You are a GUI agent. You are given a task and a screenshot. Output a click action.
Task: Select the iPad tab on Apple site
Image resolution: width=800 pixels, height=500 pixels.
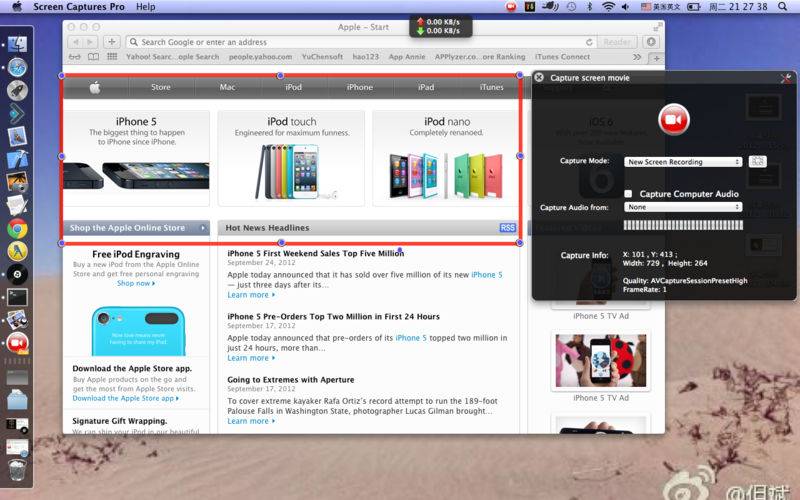point(426,87)
